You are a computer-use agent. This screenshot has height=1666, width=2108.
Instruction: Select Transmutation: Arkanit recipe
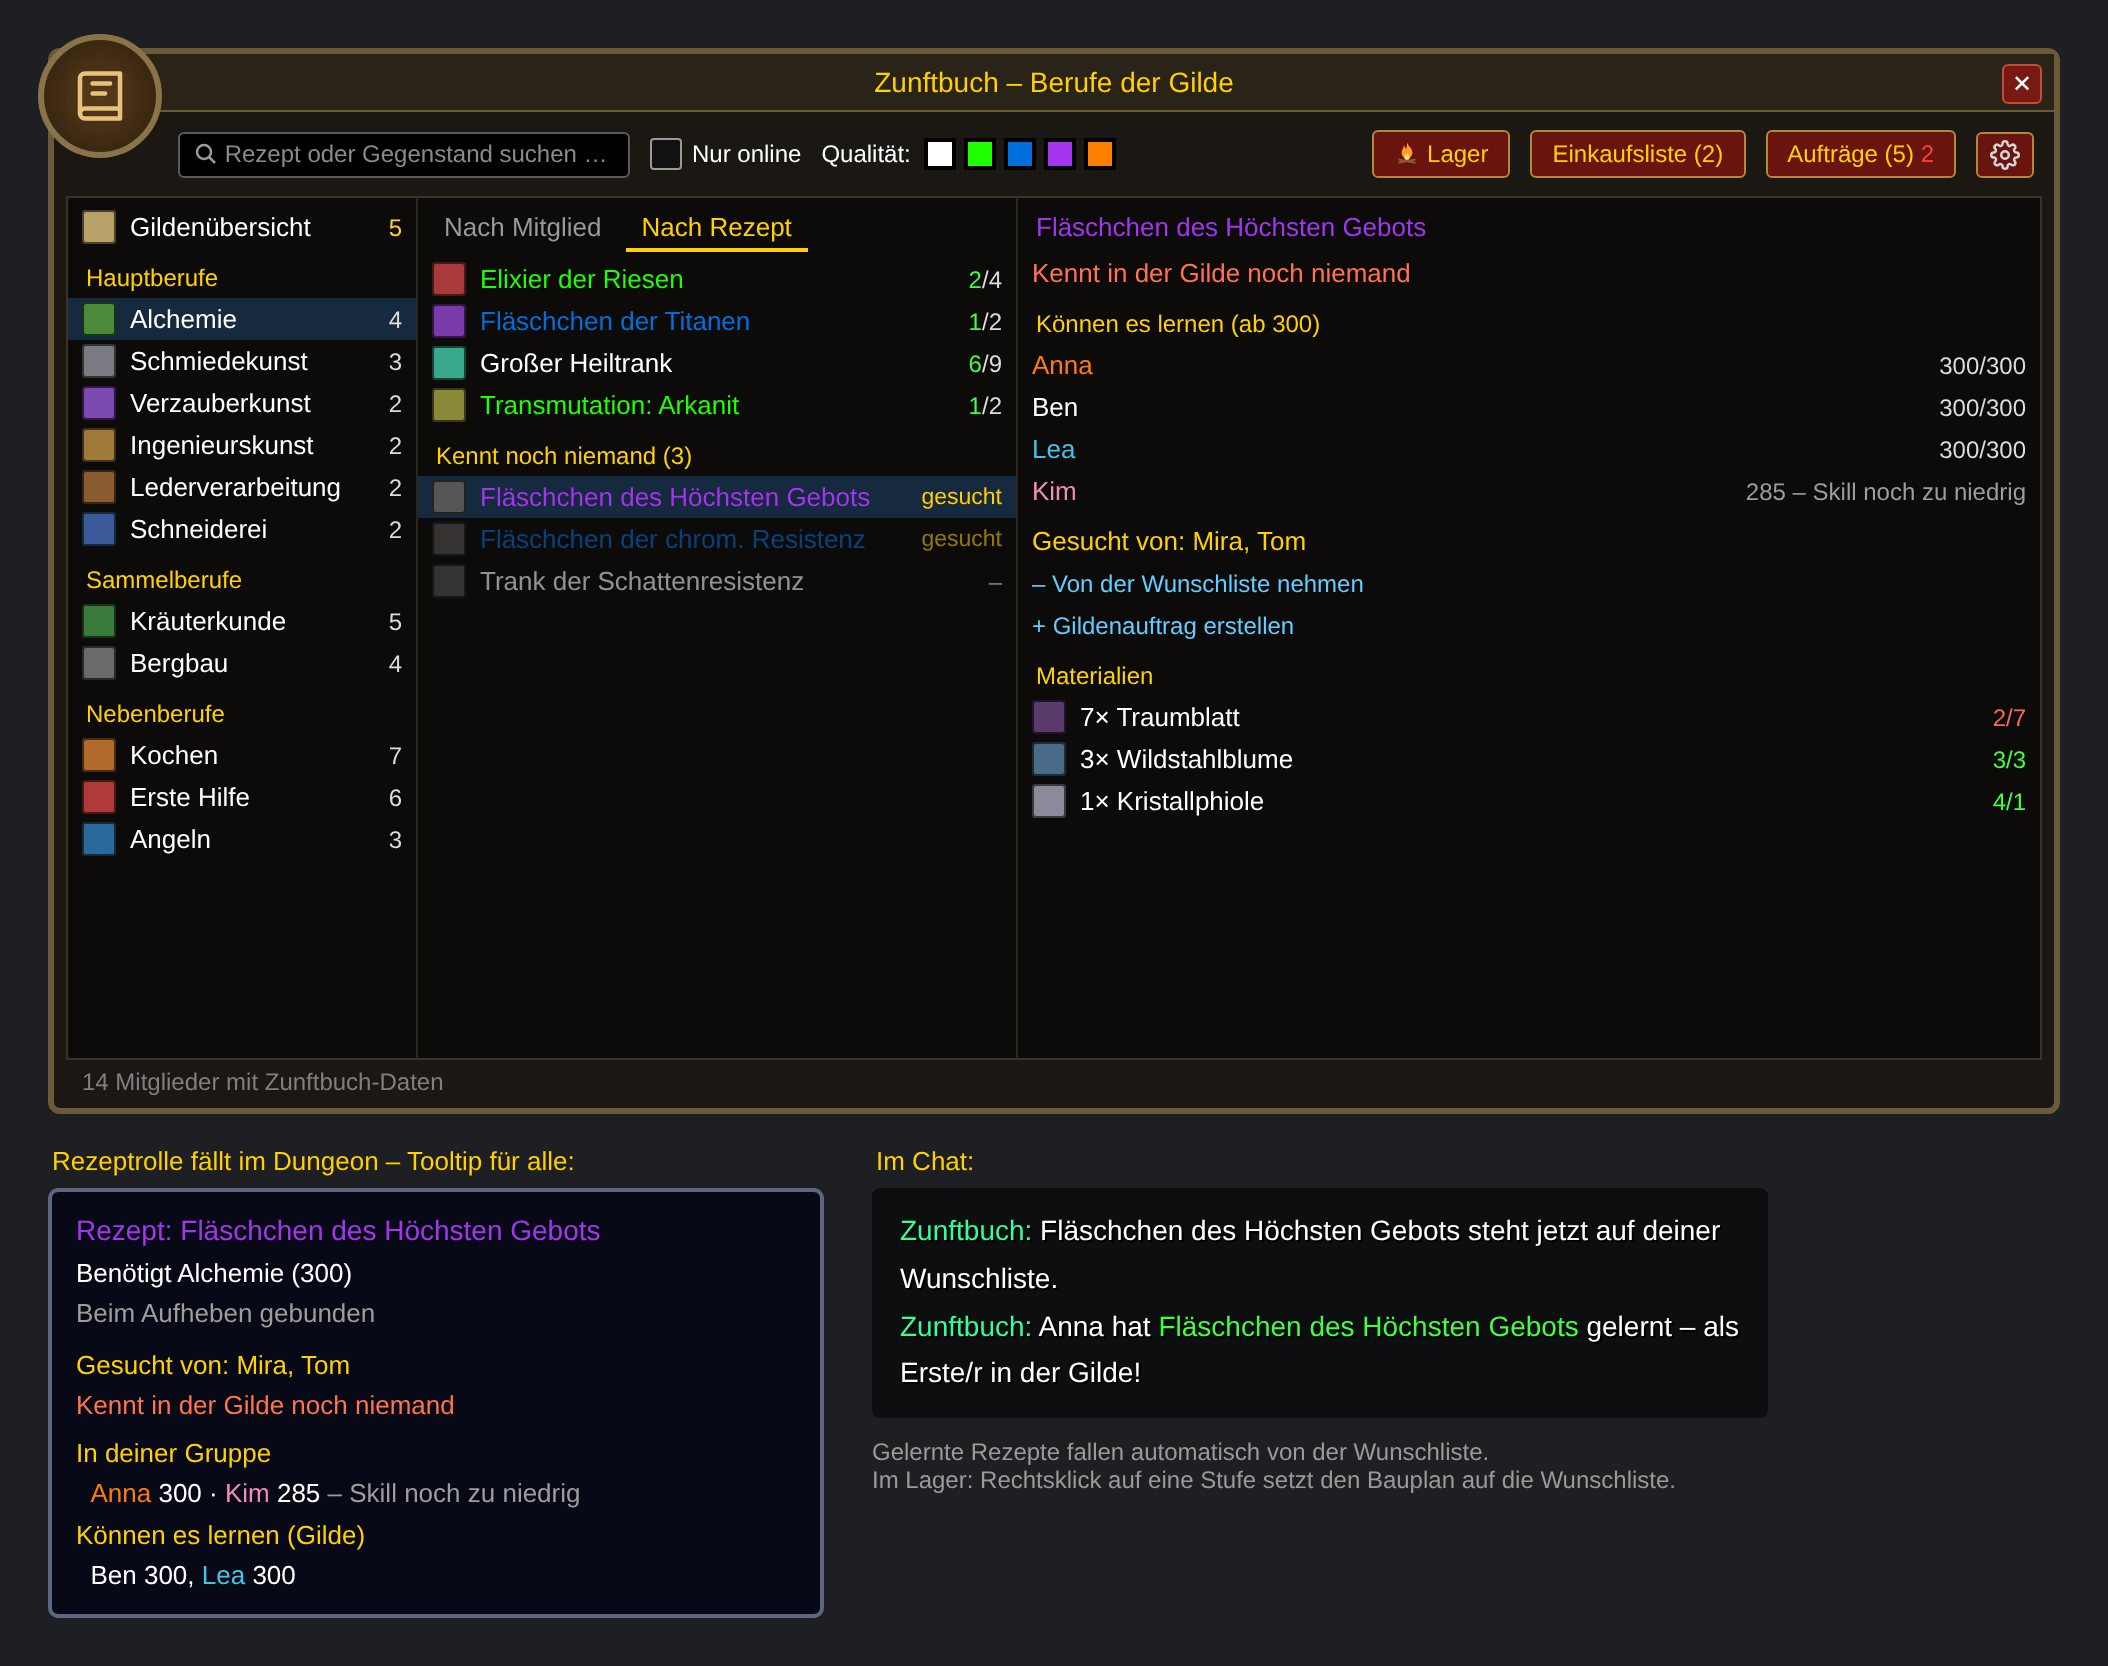pyautogui.click(x=717, y=405)
